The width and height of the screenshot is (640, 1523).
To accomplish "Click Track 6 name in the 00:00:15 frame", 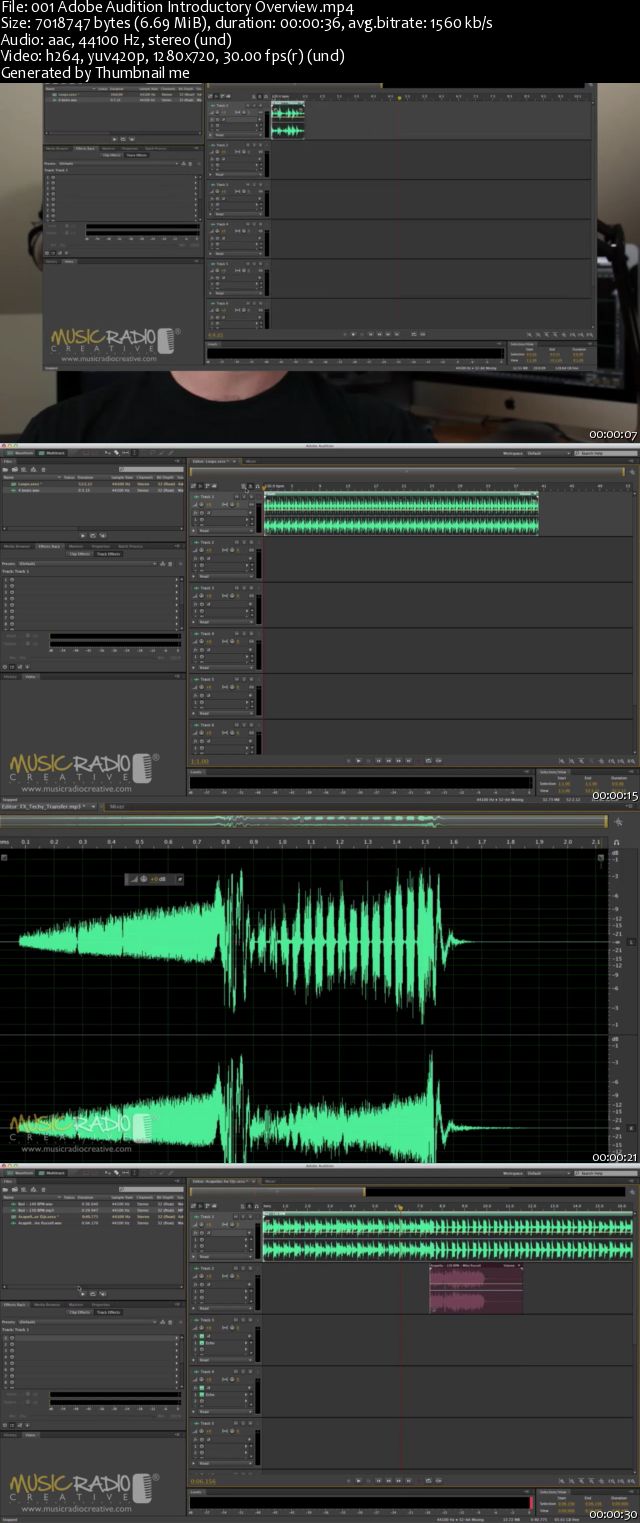I will (206, 724).
